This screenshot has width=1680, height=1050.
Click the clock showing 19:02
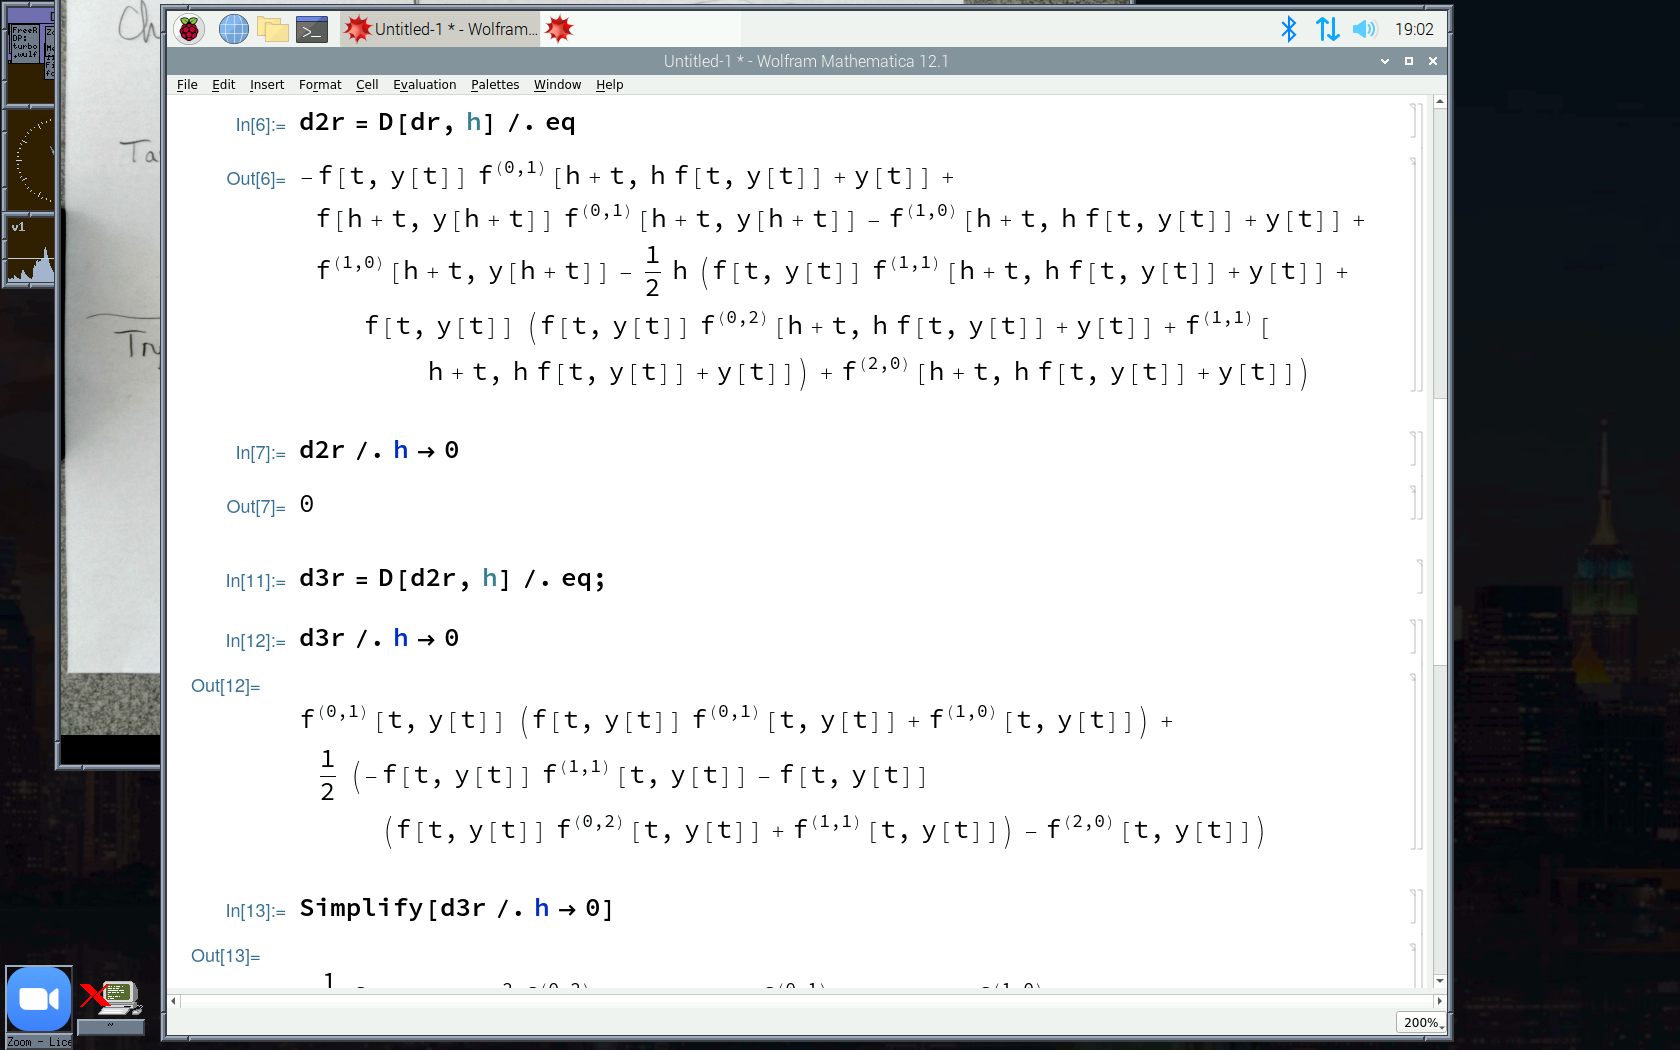(1414, 29)
